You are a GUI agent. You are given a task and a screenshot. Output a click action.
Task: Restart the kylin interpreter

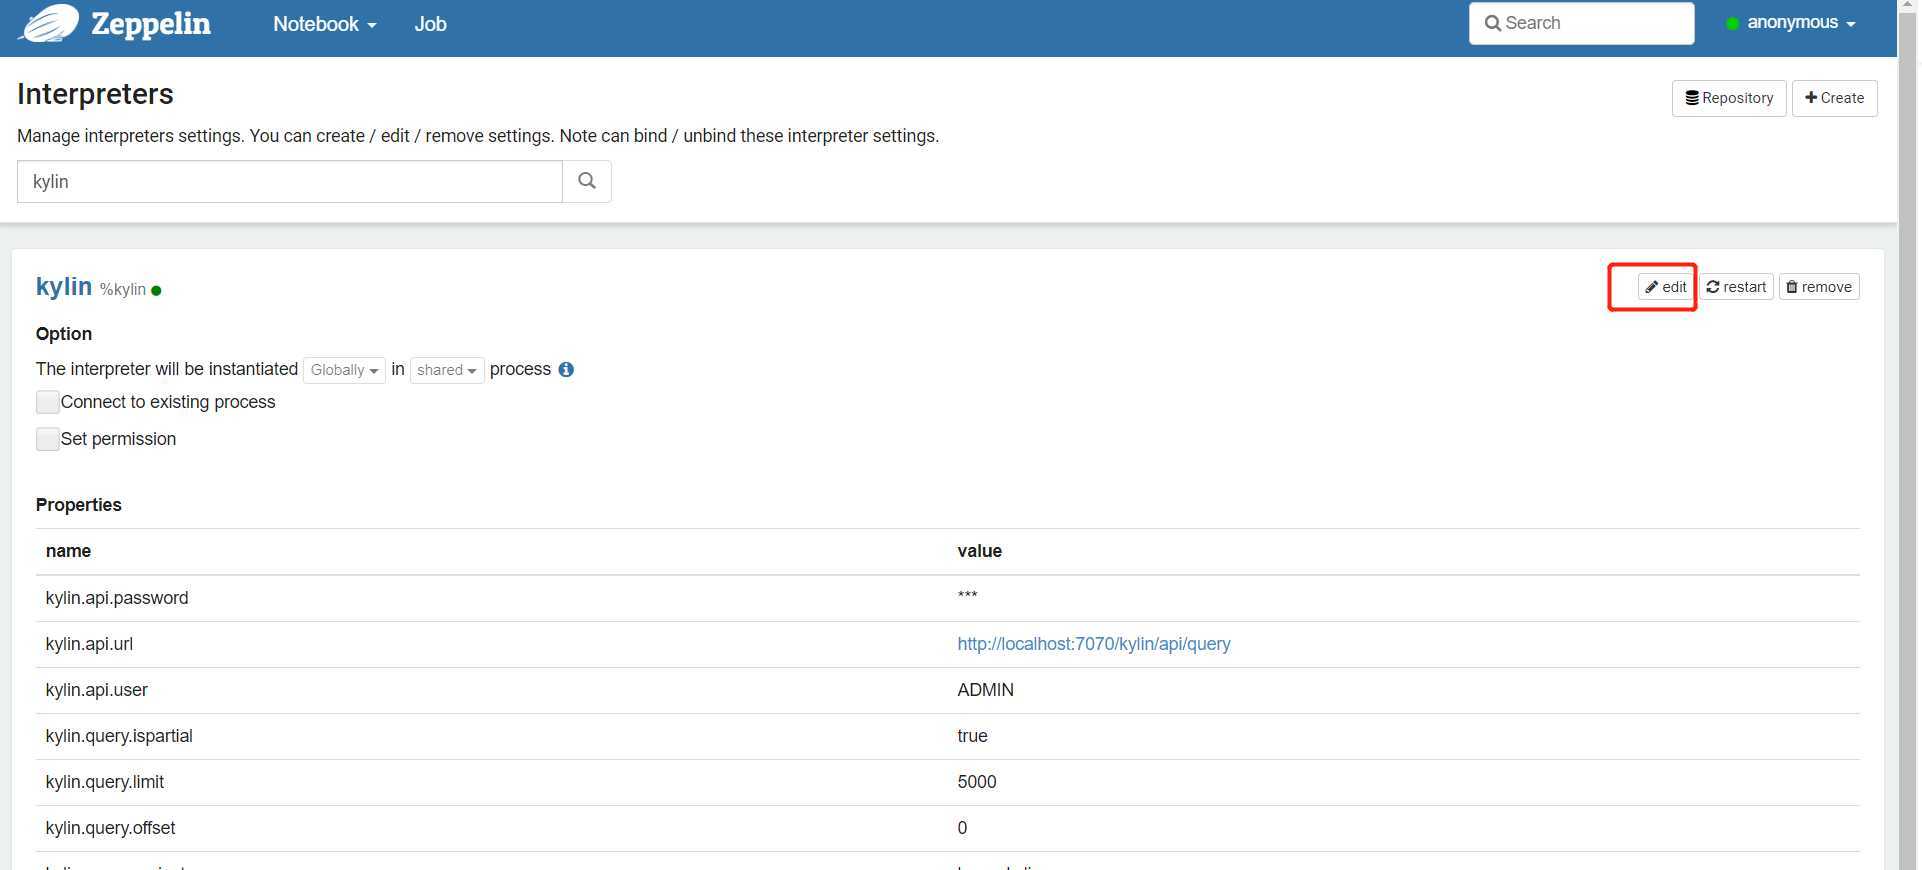click(1737, 287)
